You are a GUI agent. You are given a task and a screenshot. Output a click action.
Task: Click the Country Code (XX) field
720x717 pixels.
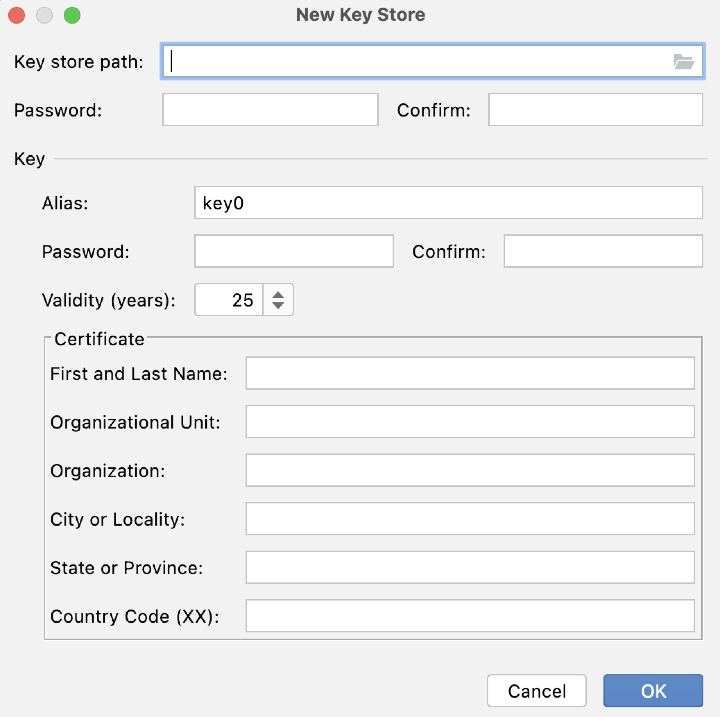pyautogui.click(x=470, y=616)
